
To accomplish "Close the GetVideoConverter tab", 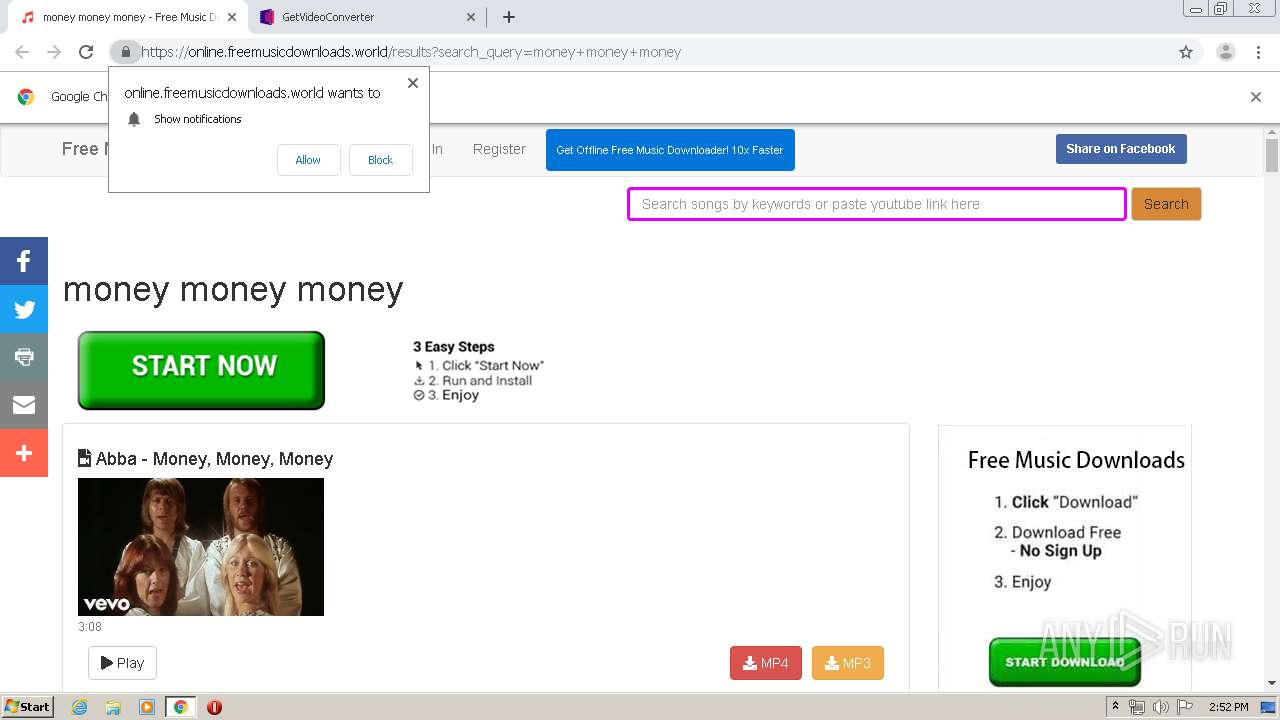I will click(x=472, y=17).
